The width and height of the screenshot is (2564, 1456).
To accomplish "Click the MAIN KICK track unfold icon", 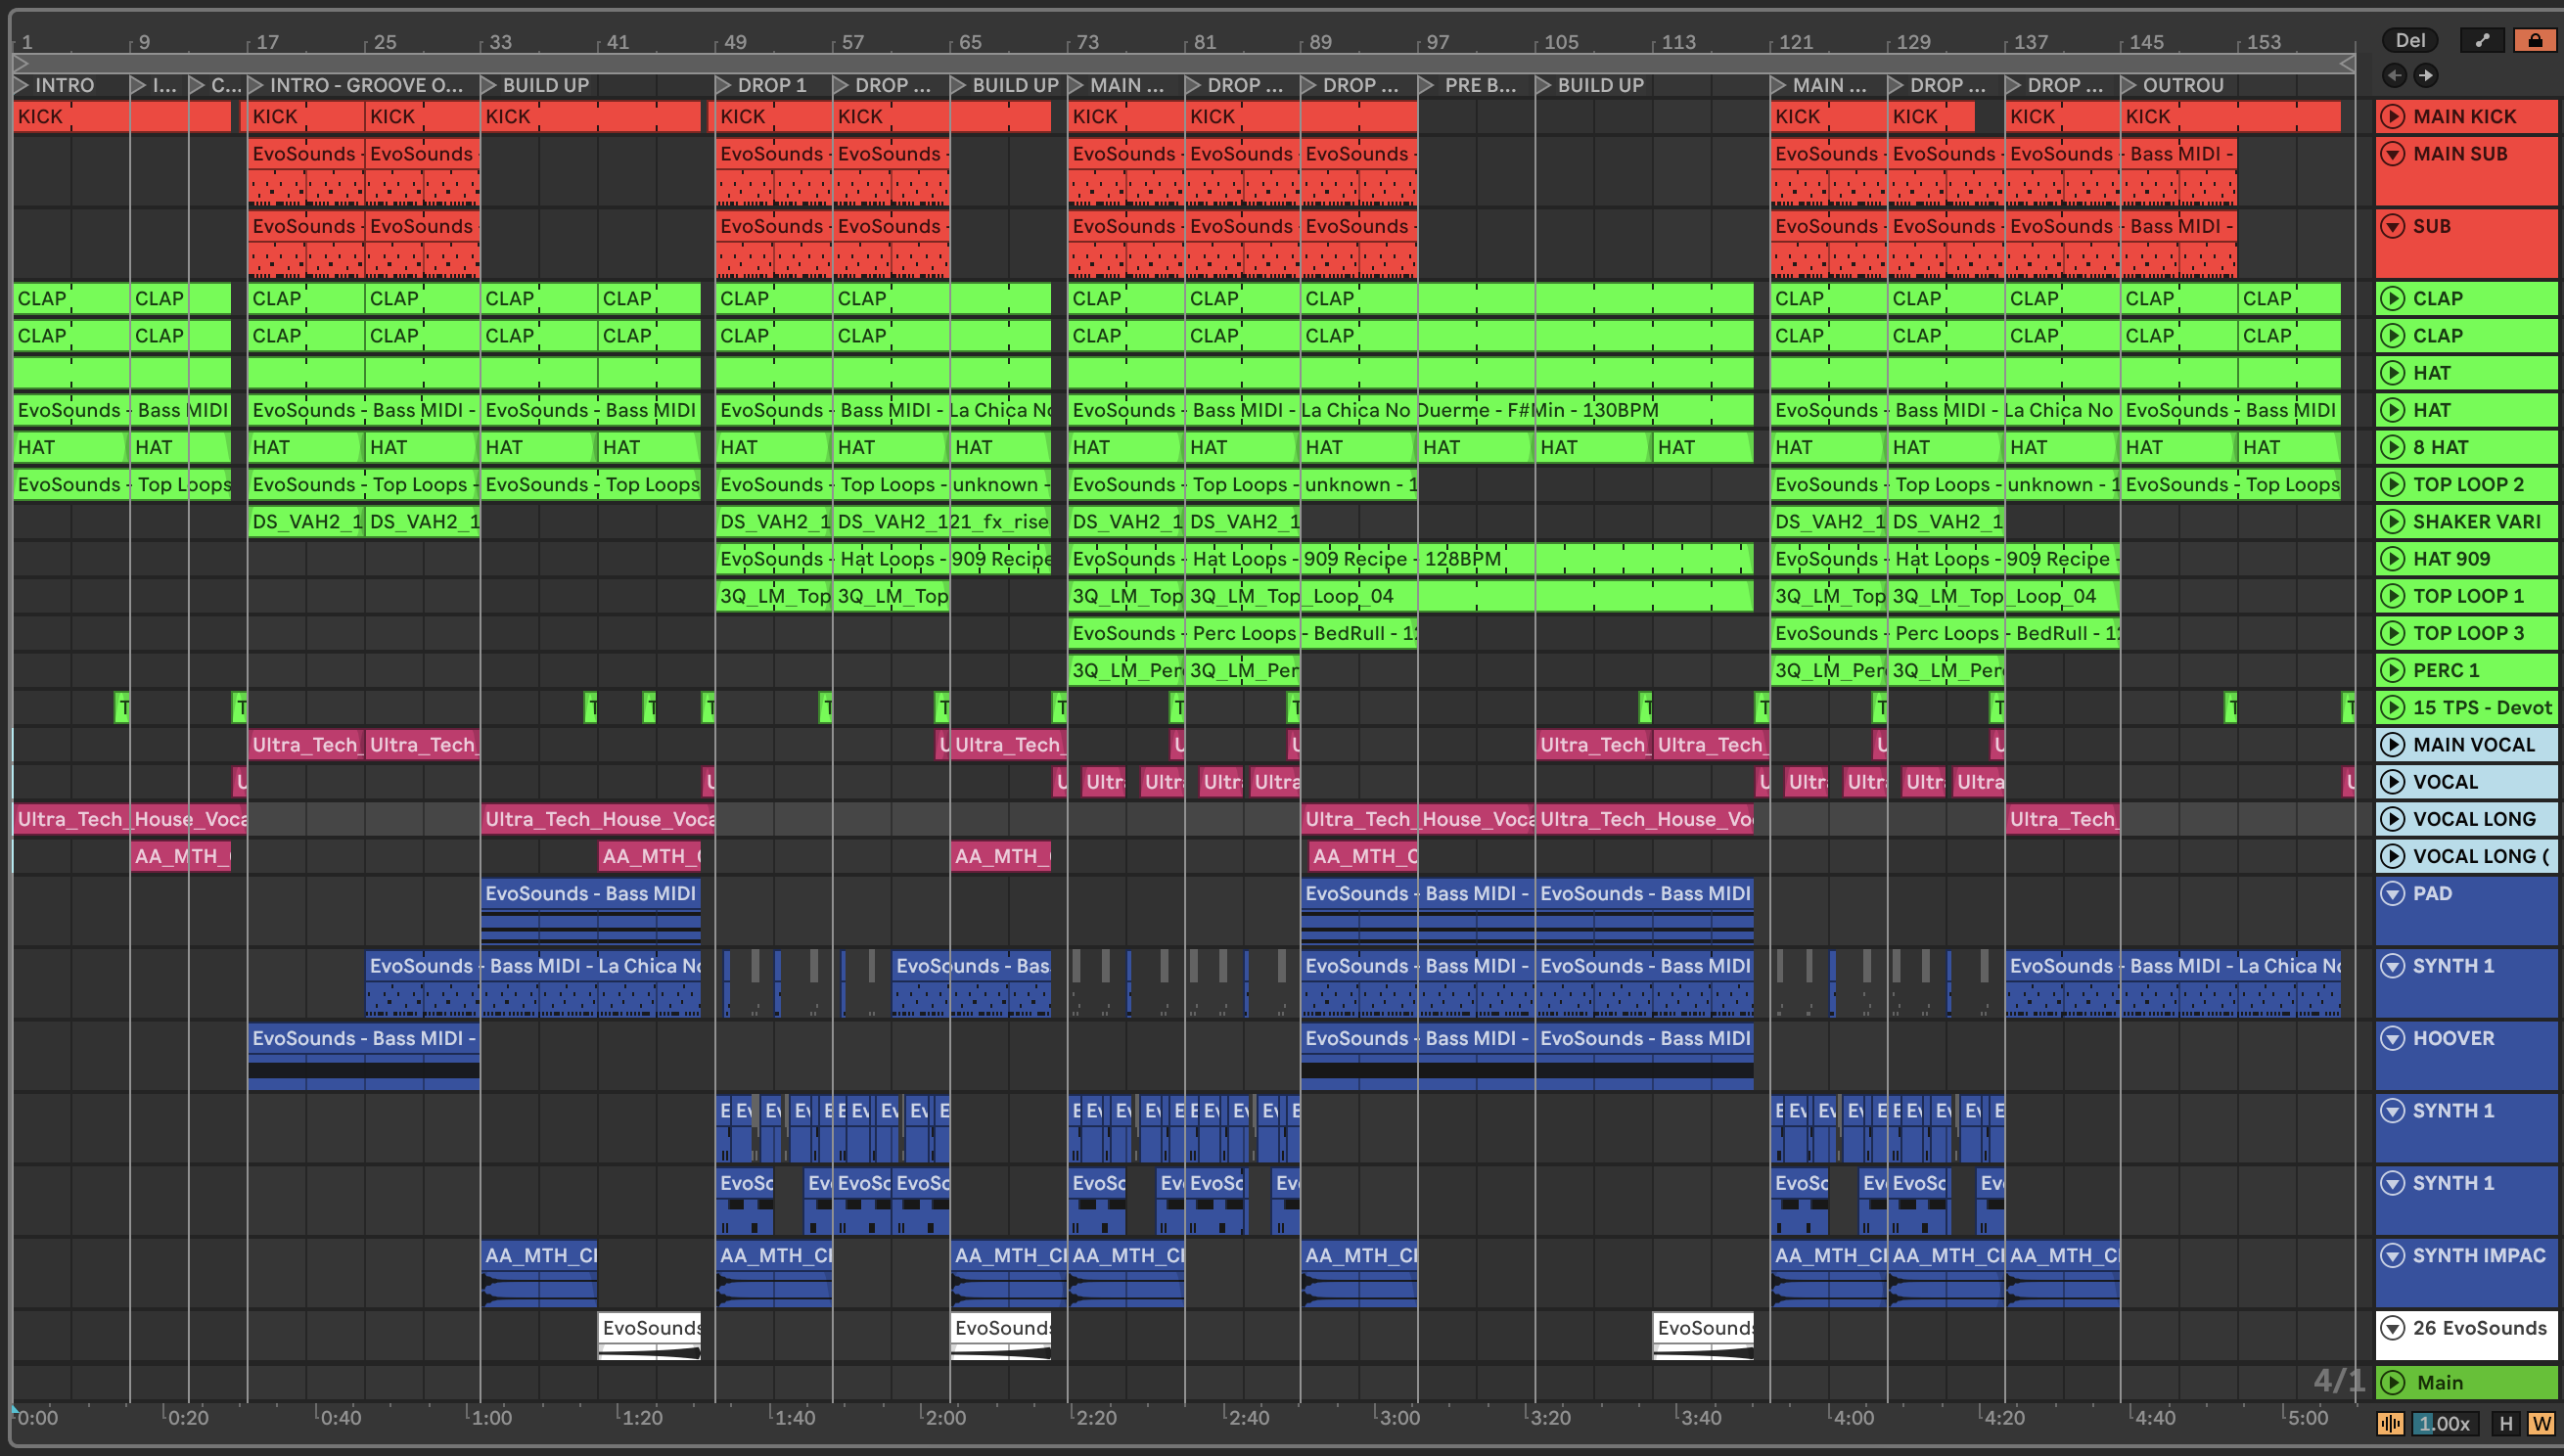I will click(x=2392, y=116).
